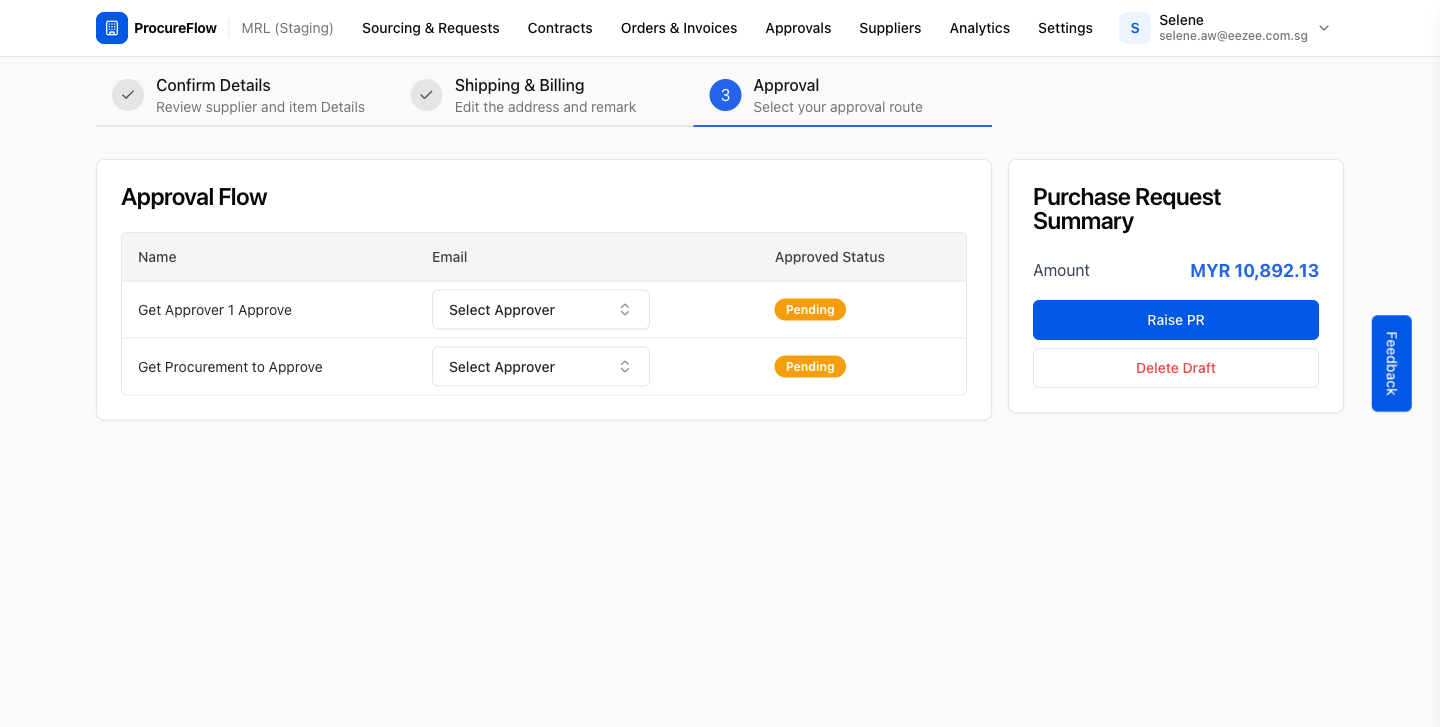Click the ProcureFlow brand name

(175, 28)
